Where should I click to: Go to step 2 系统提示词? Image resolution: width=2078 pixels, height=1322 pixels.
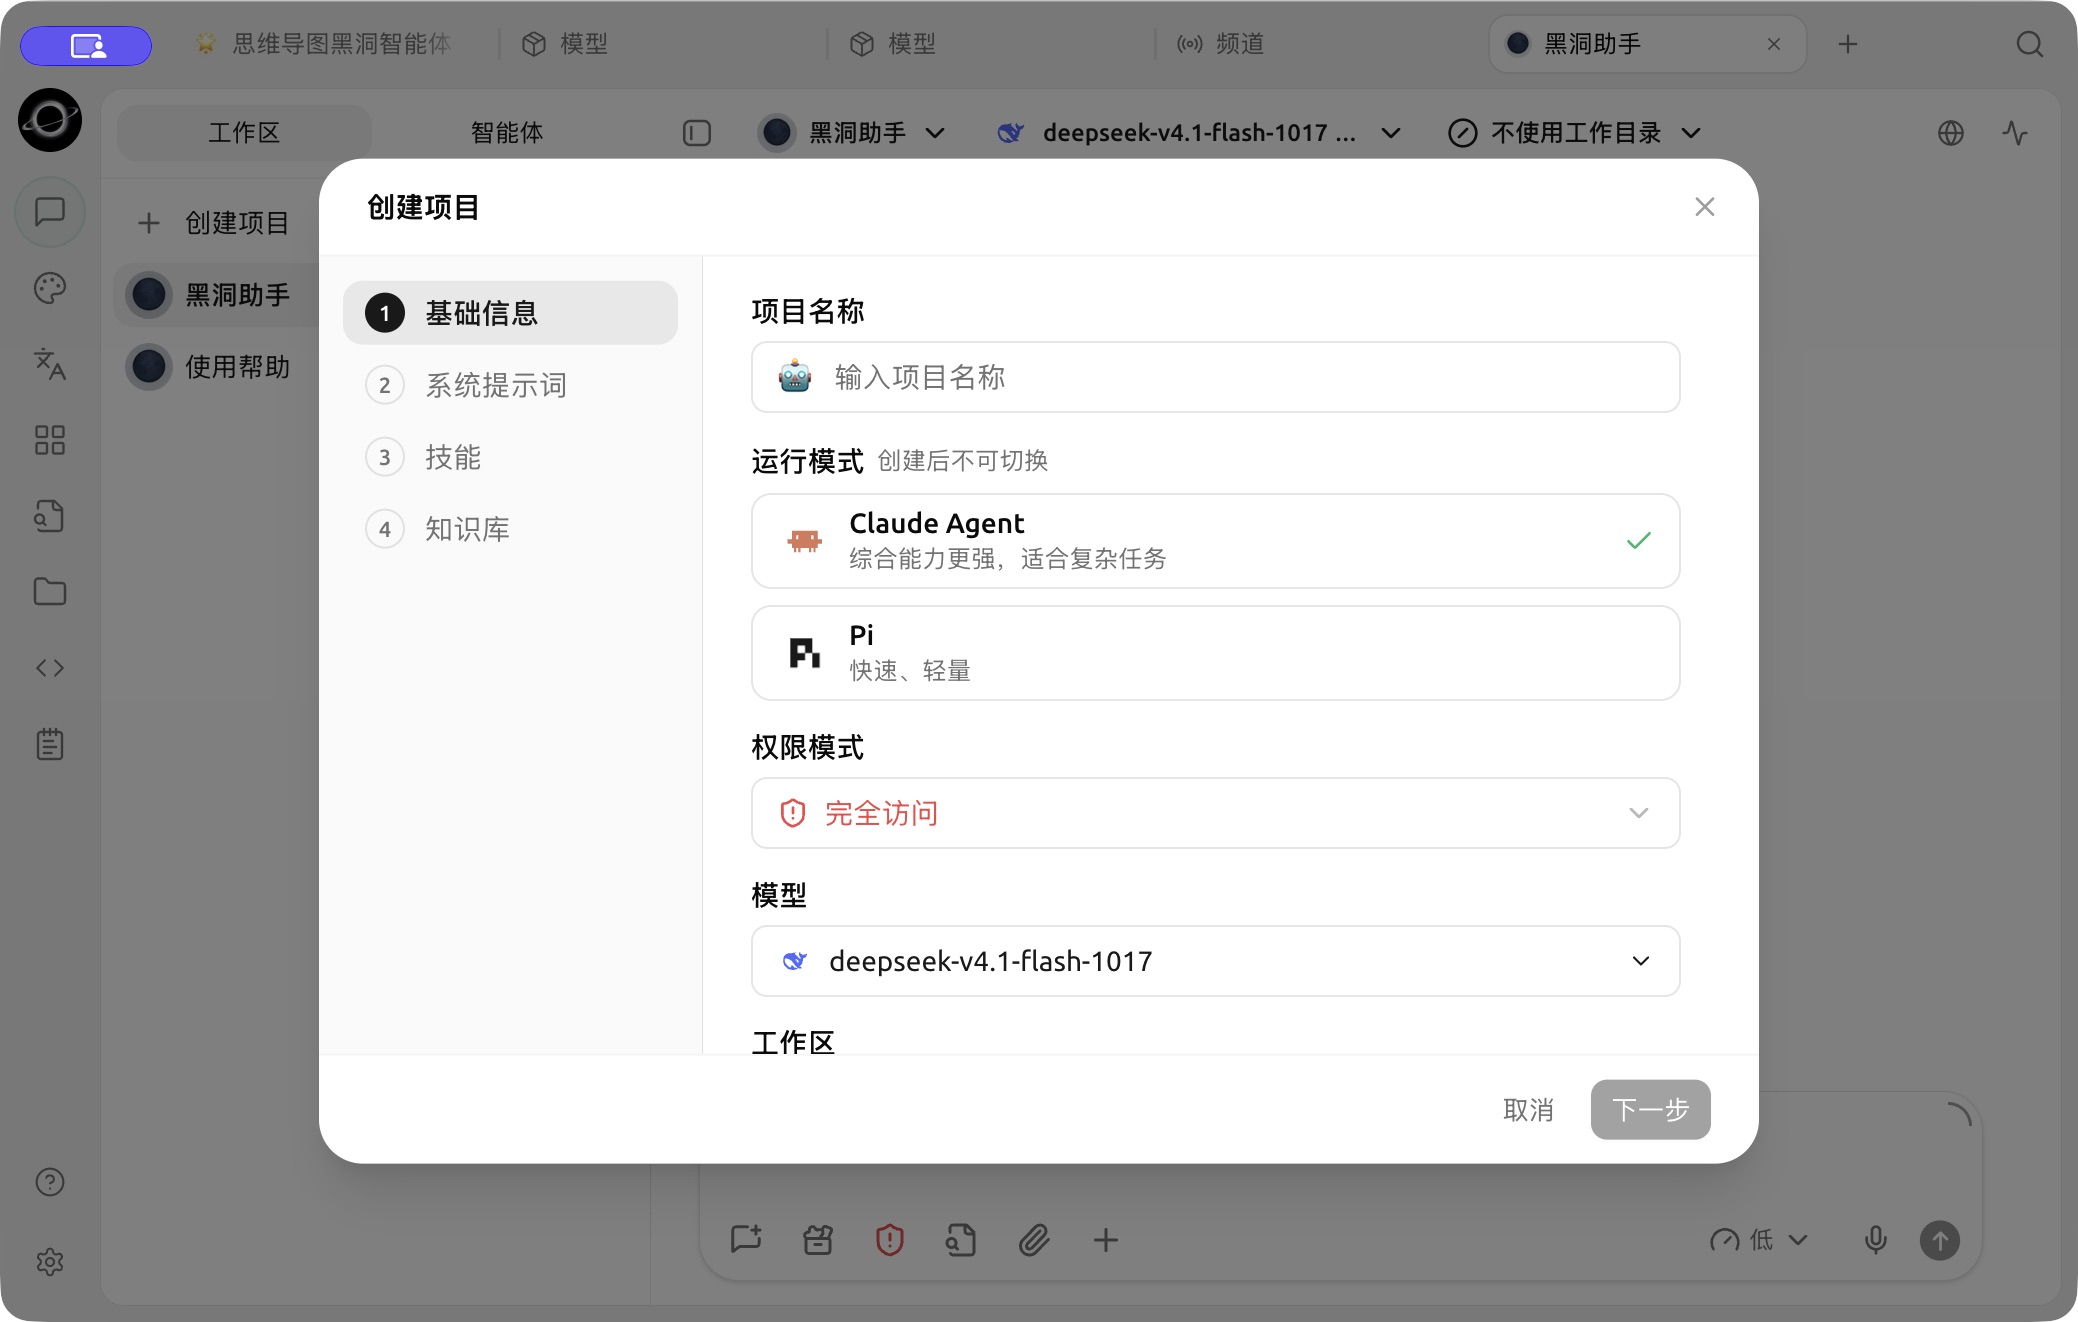[510, 385]
